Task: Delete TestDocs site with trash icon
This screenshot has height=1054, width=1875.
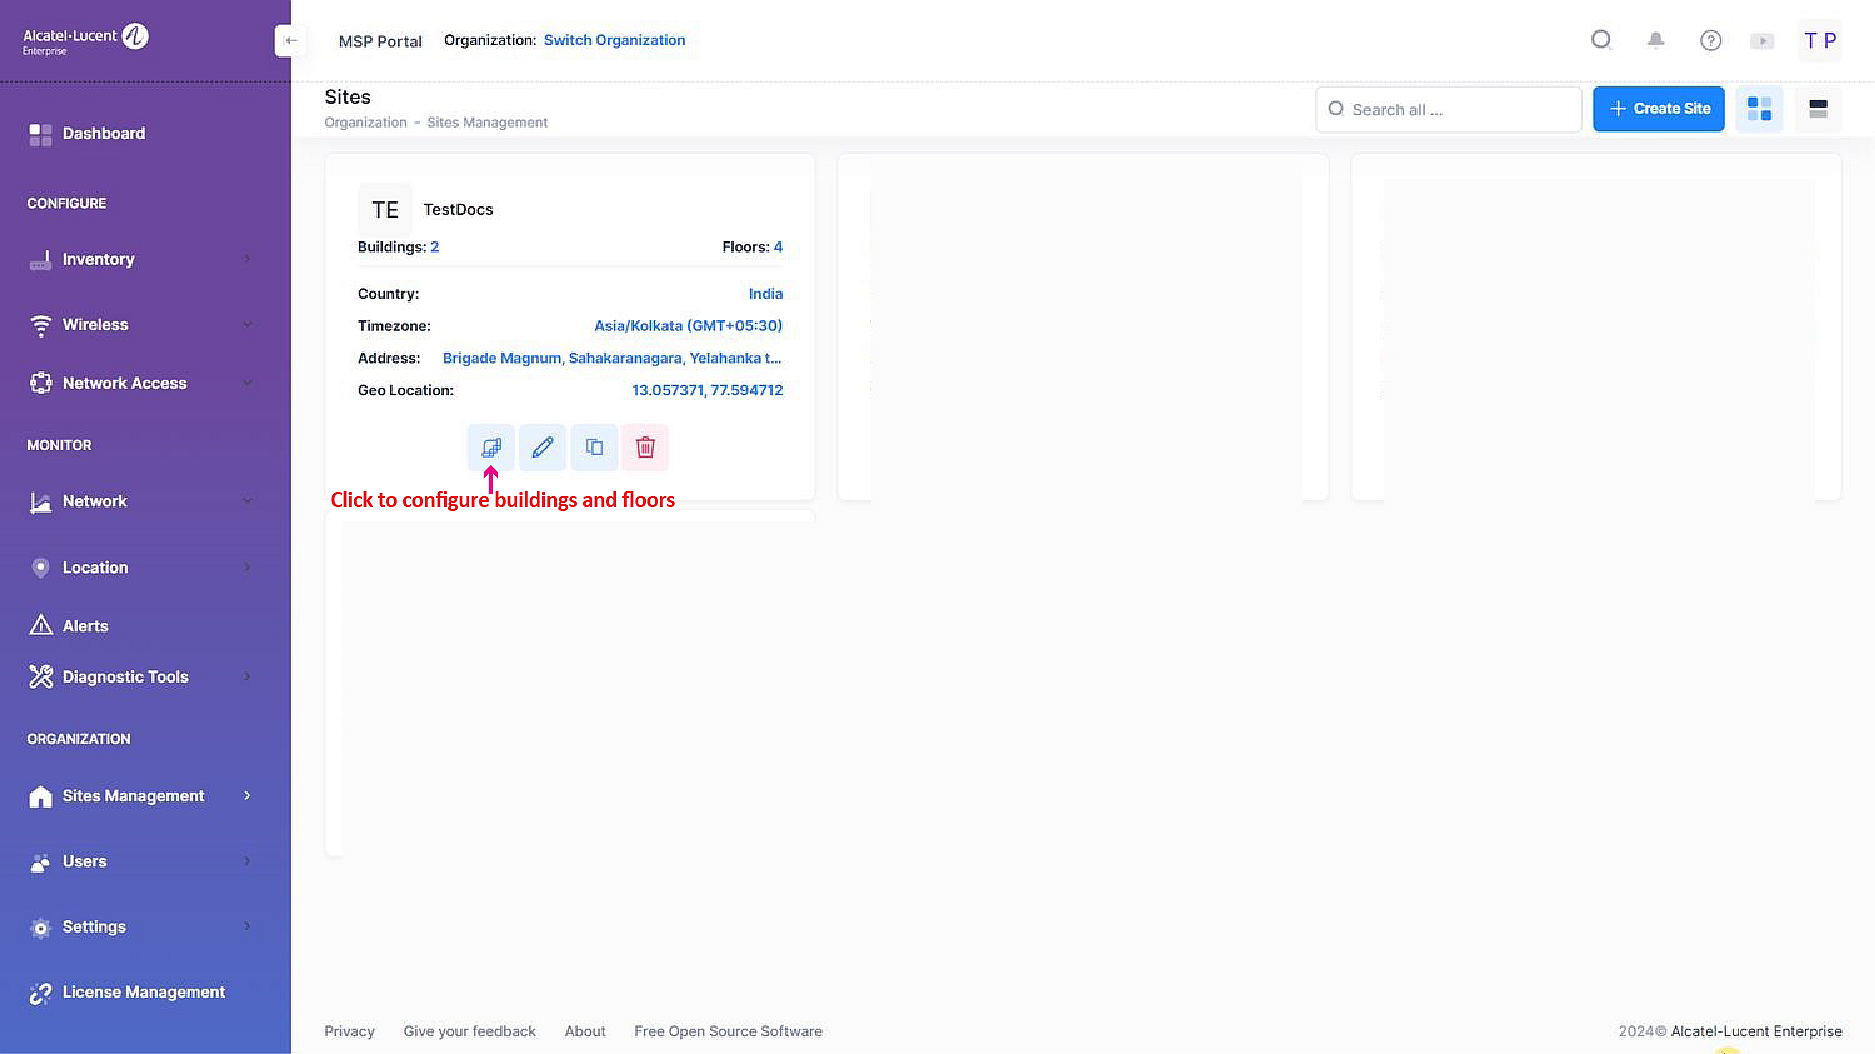Action: 645,447
